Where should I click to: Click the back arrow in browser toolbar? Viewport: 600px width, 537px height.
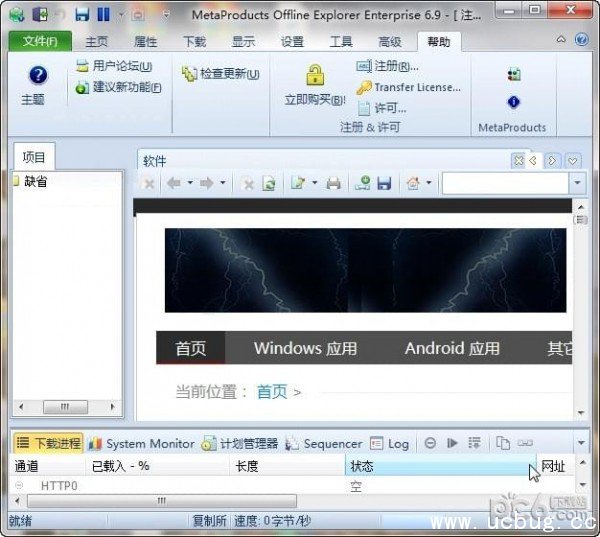click(x=173, y=184)
